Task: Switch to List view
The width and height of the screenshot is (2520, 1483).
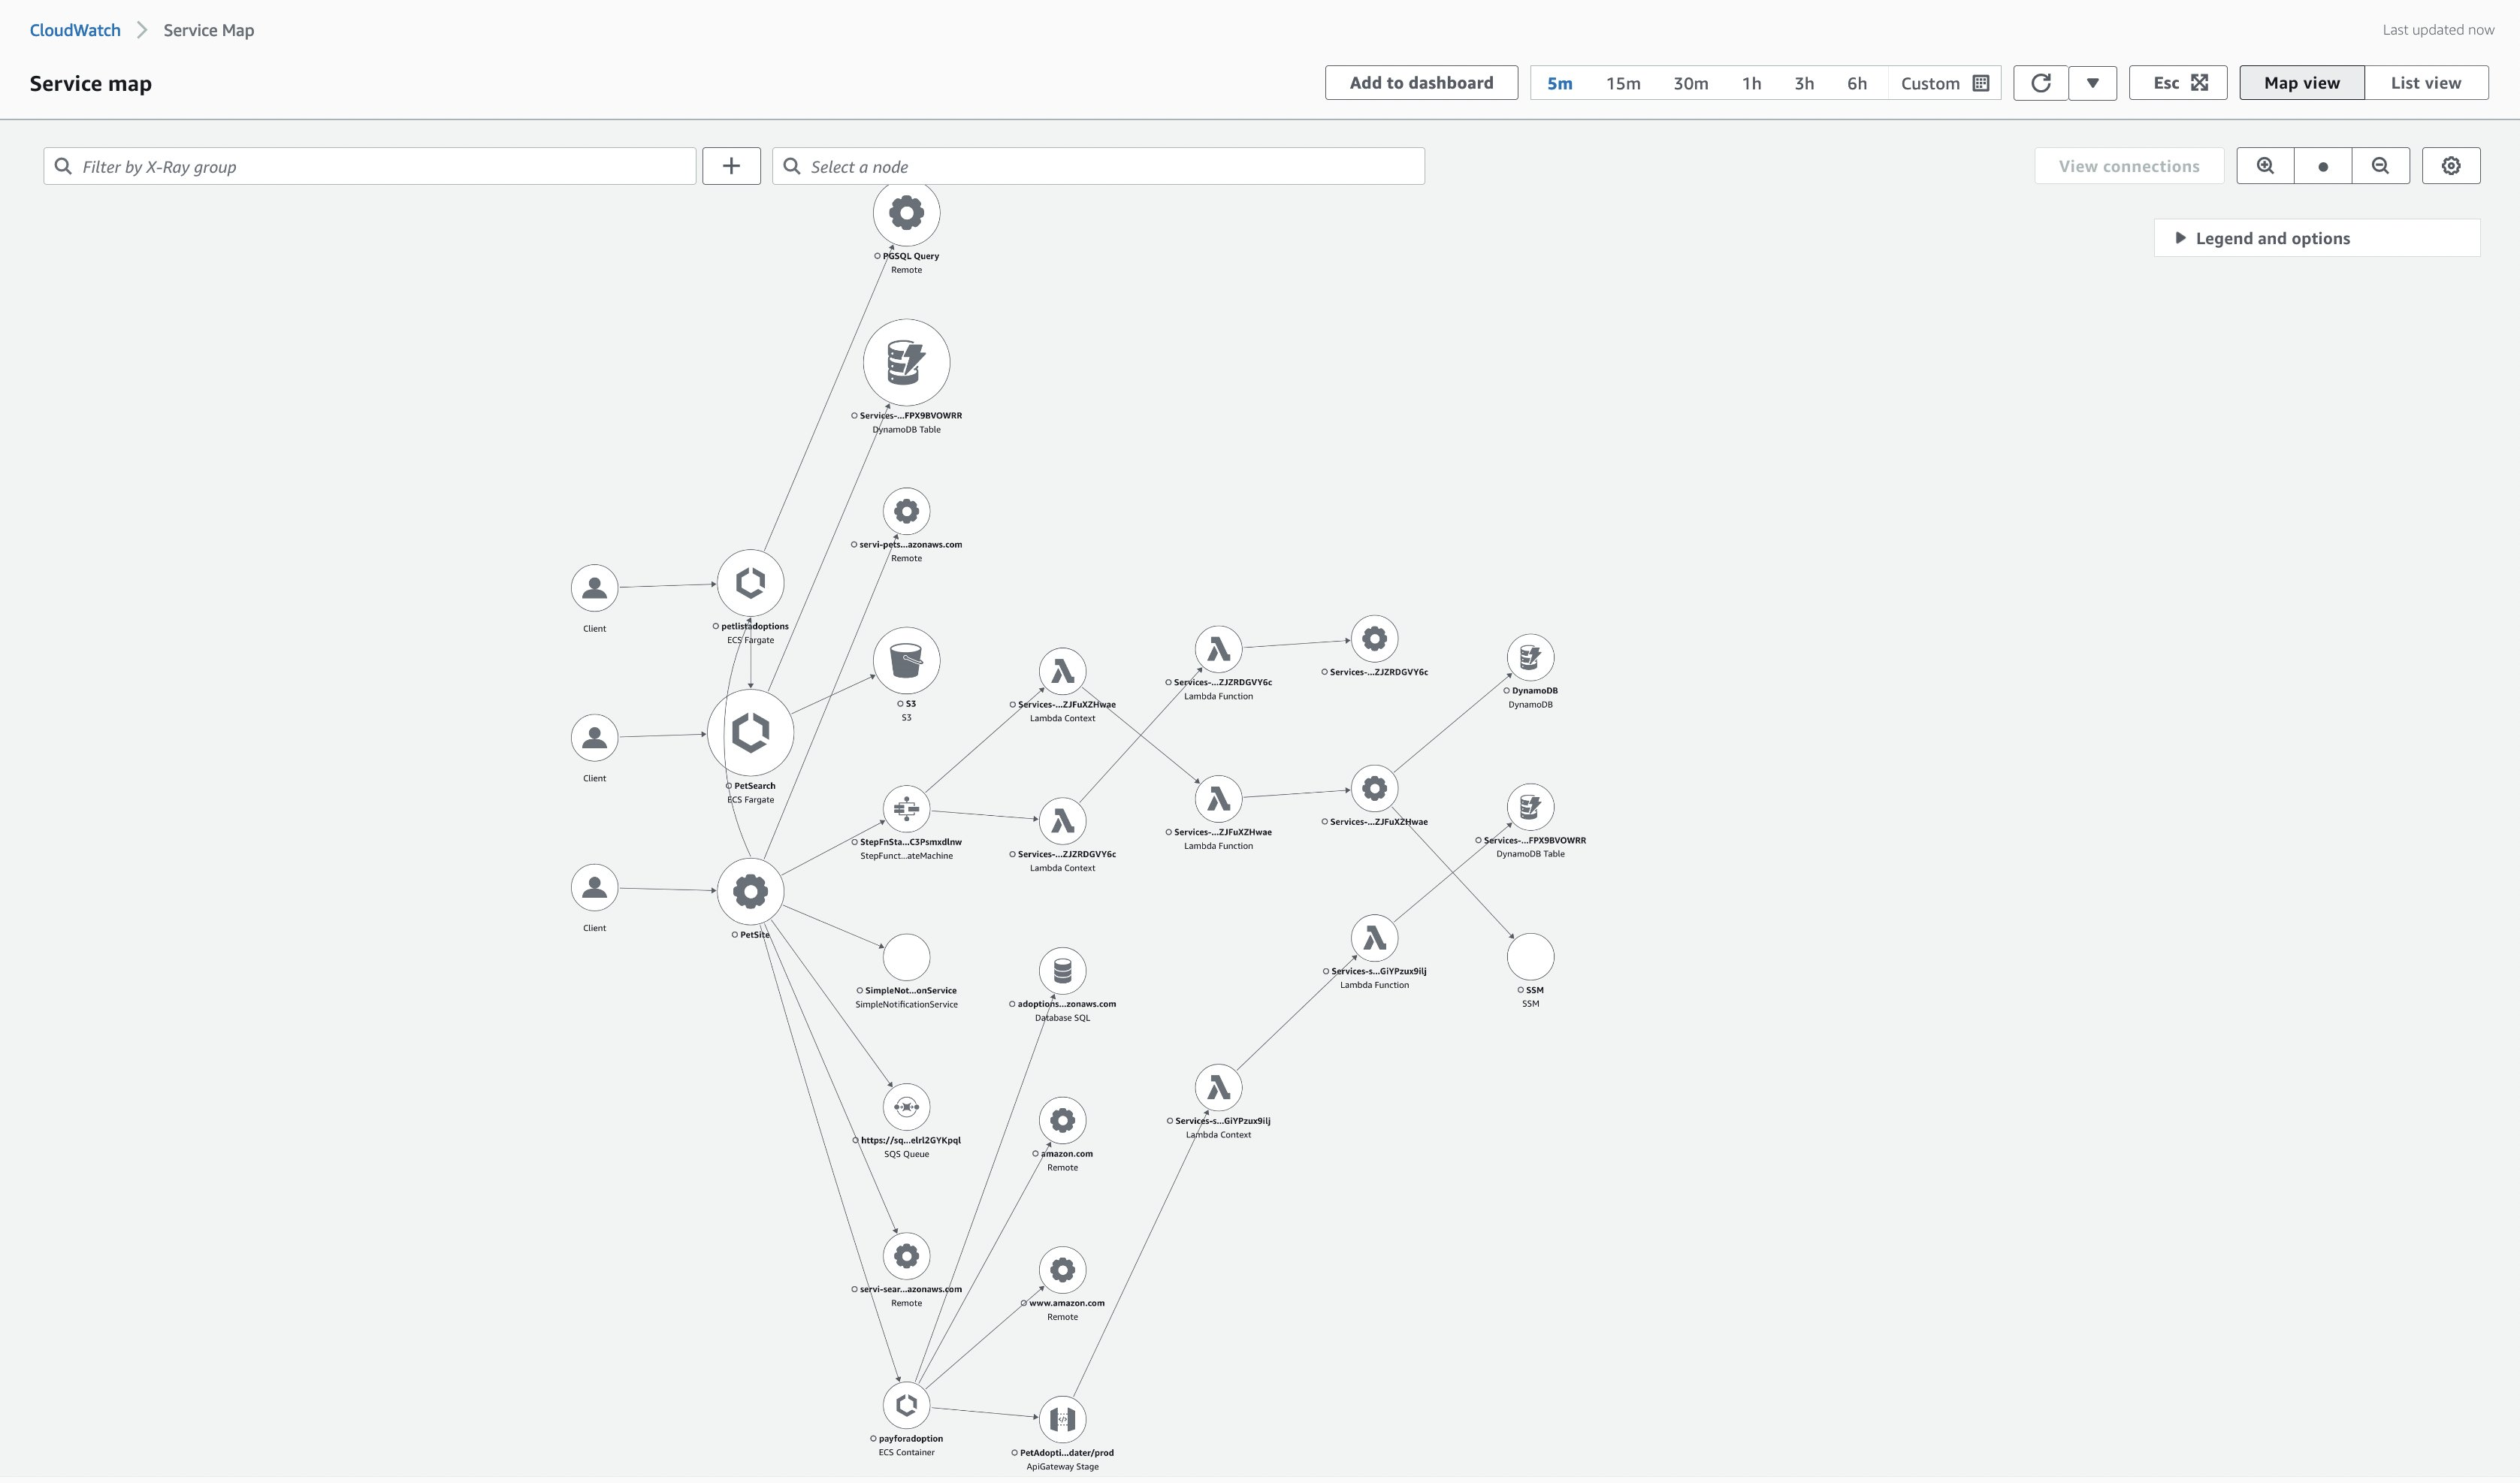Action: pyautogui.click(x=2426, y=82)
